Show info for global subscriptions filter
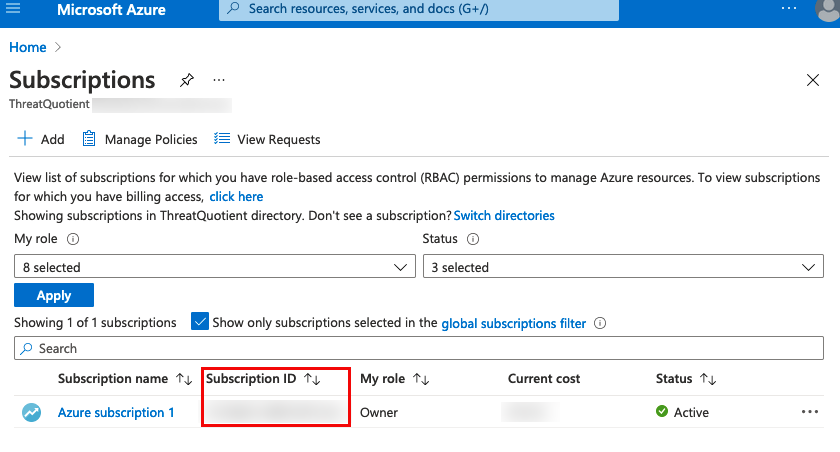The width and height of the screenshot is (840, 452). (600, 323)
